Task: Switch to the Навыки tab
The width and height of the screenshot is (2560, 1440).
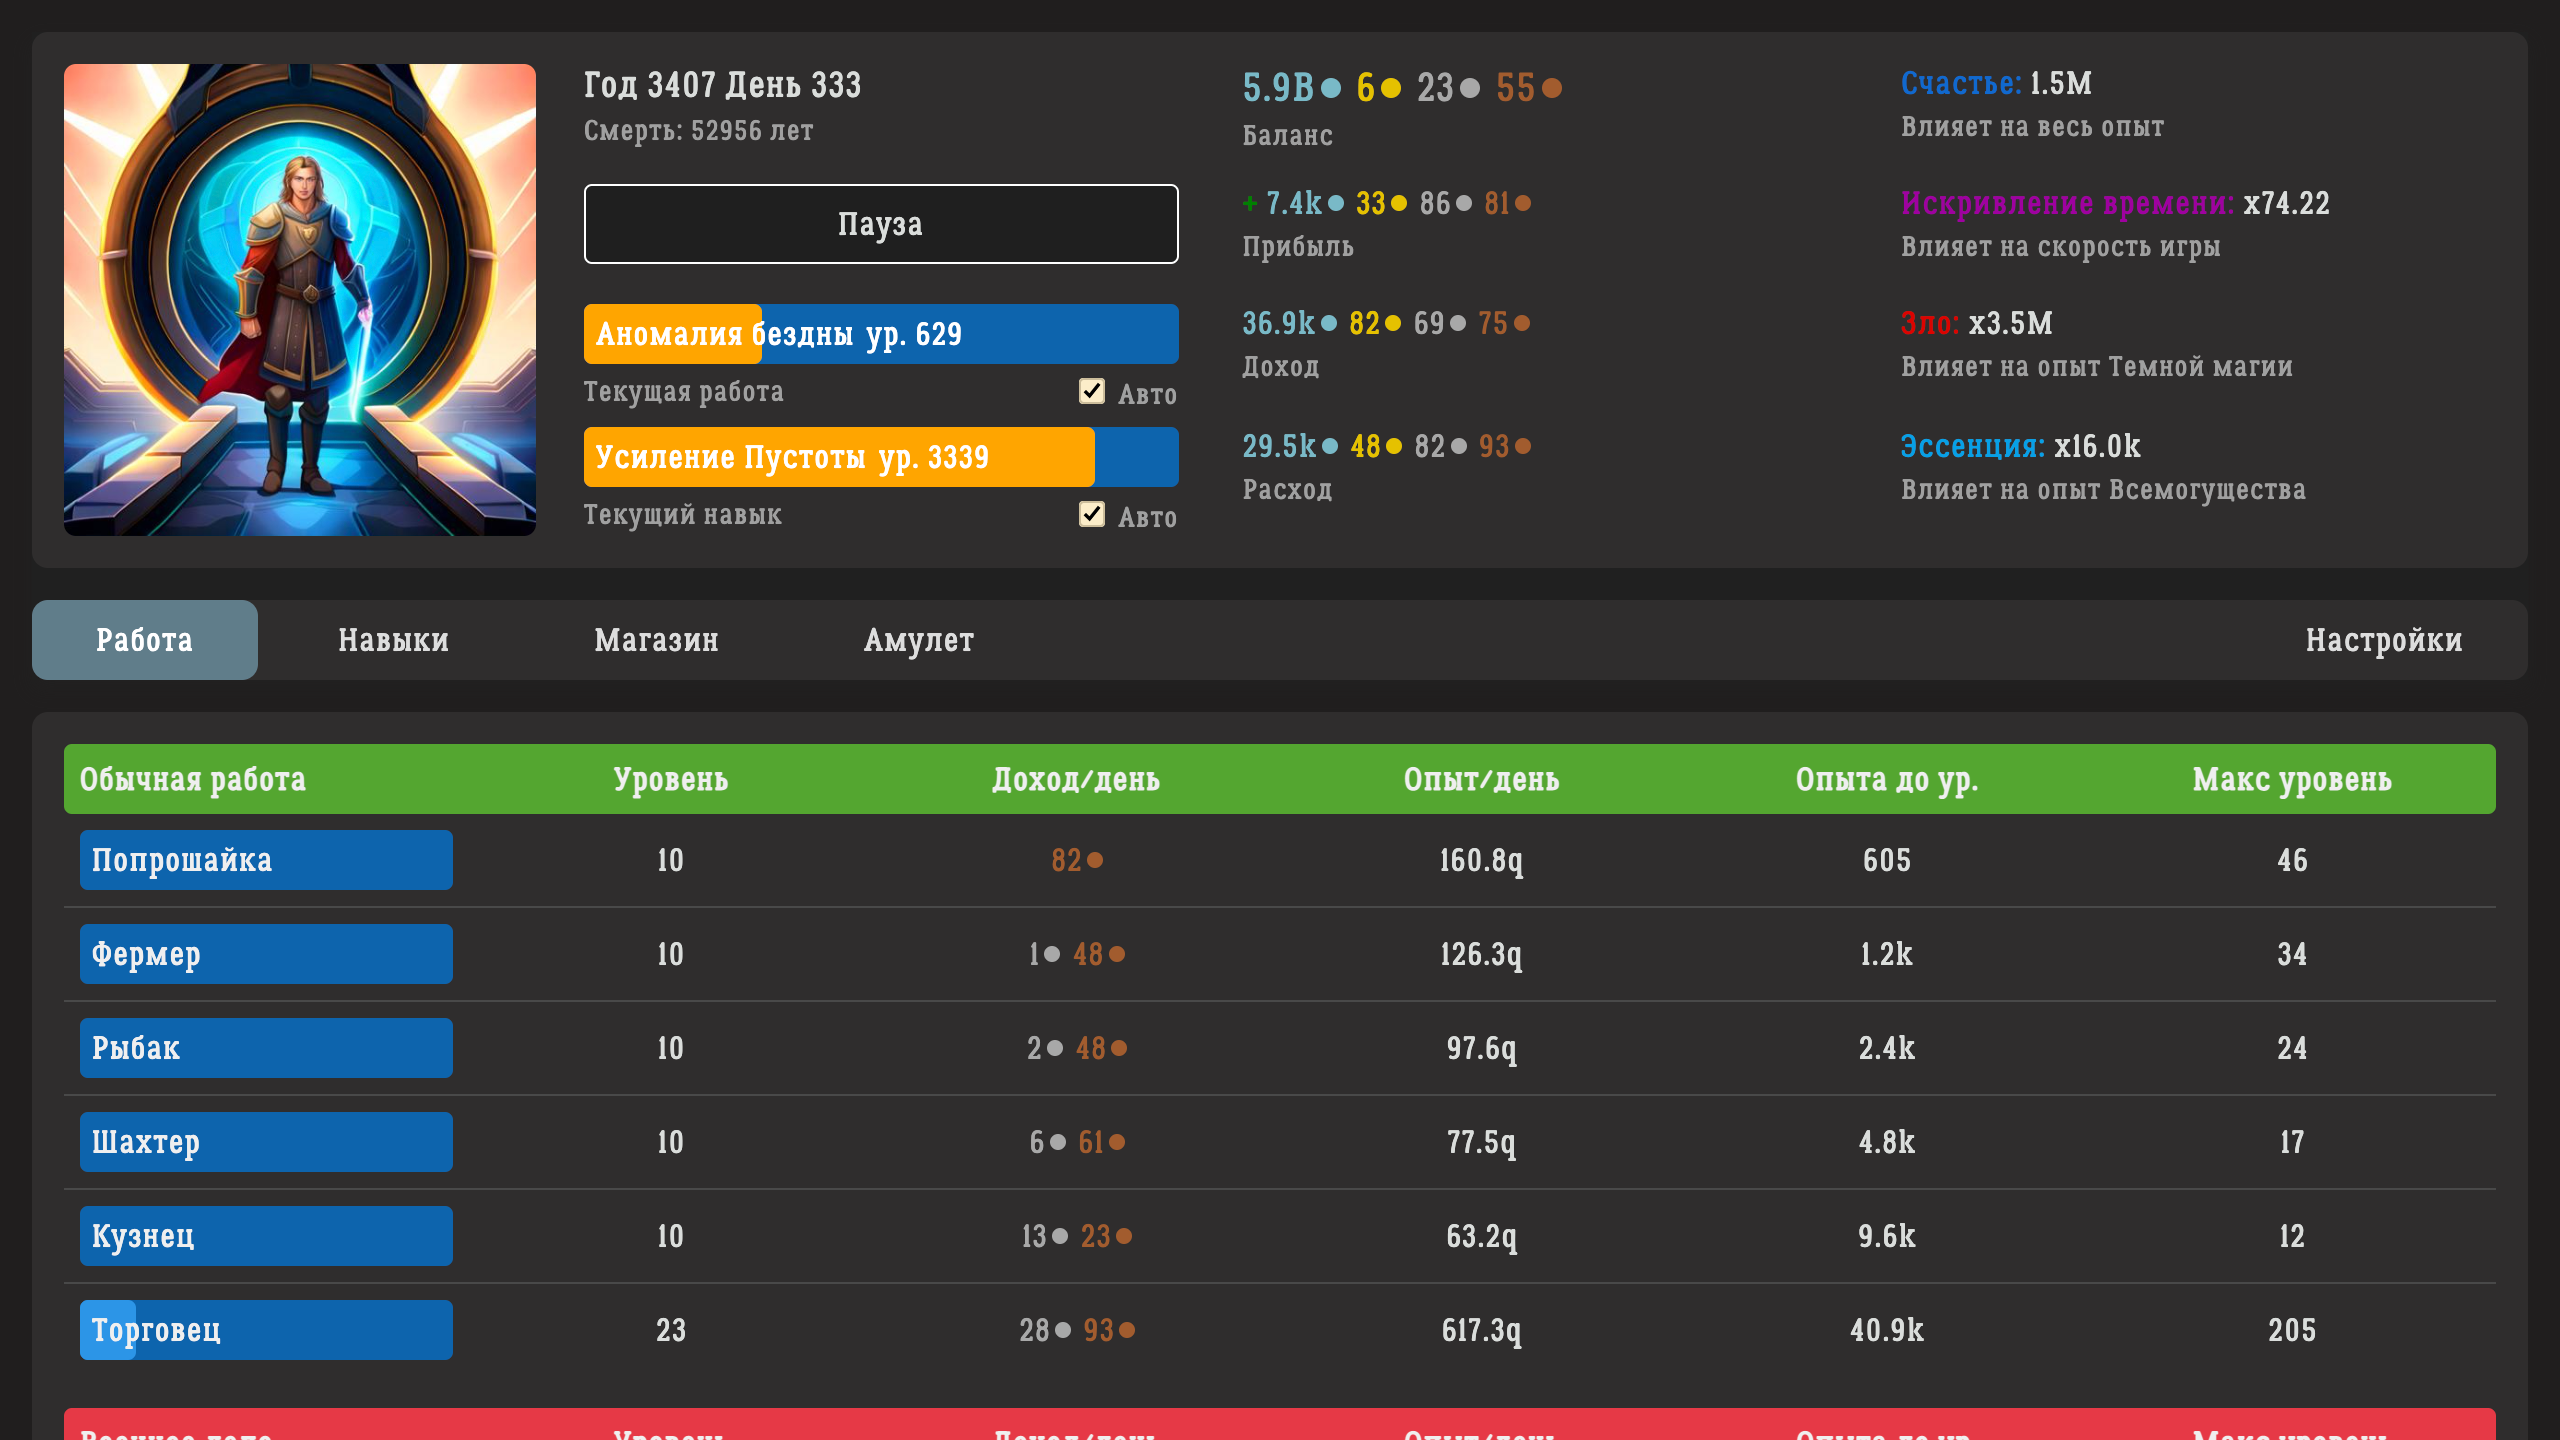Action: 393,640
